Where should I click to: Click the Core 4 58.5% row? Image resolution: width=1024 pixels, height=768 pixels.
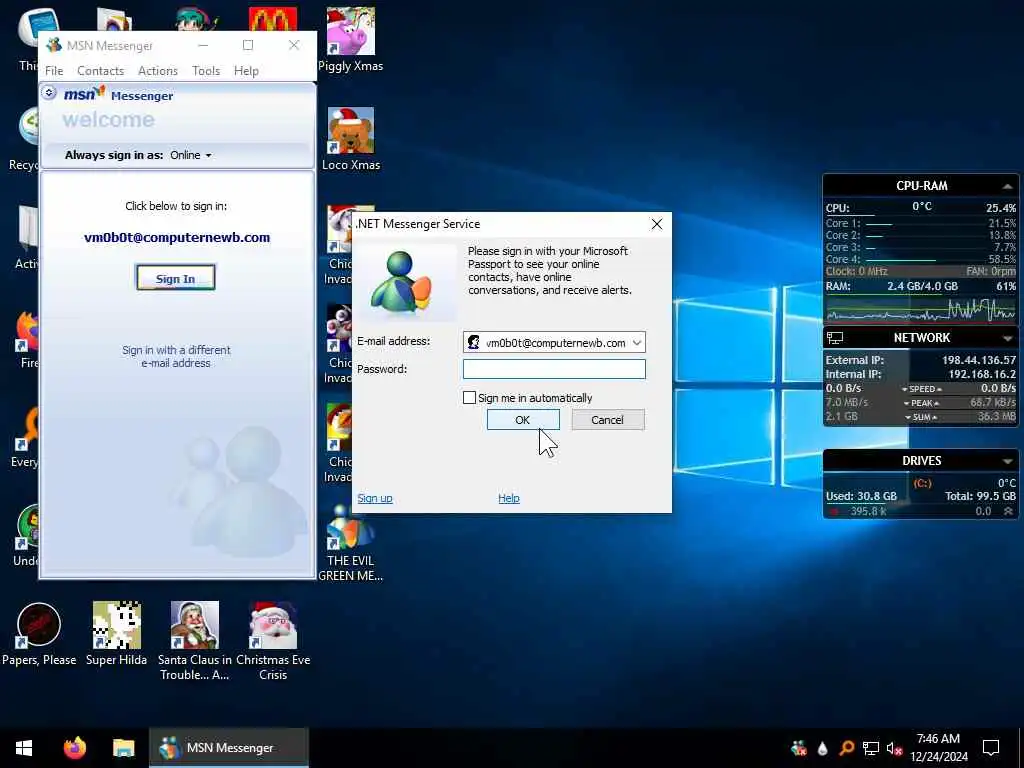920,259
